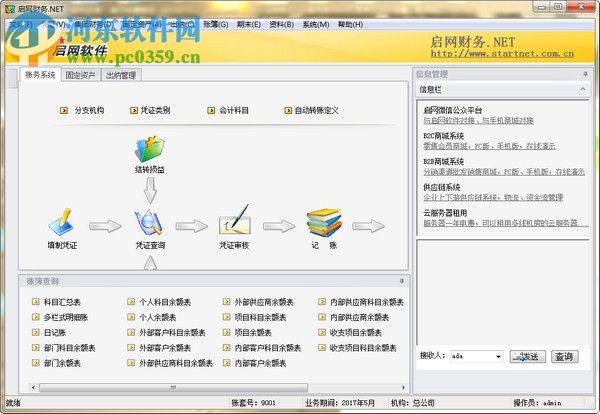Open the 供应链系统 description link
600x414 pixels.
(x=493, y=197)
